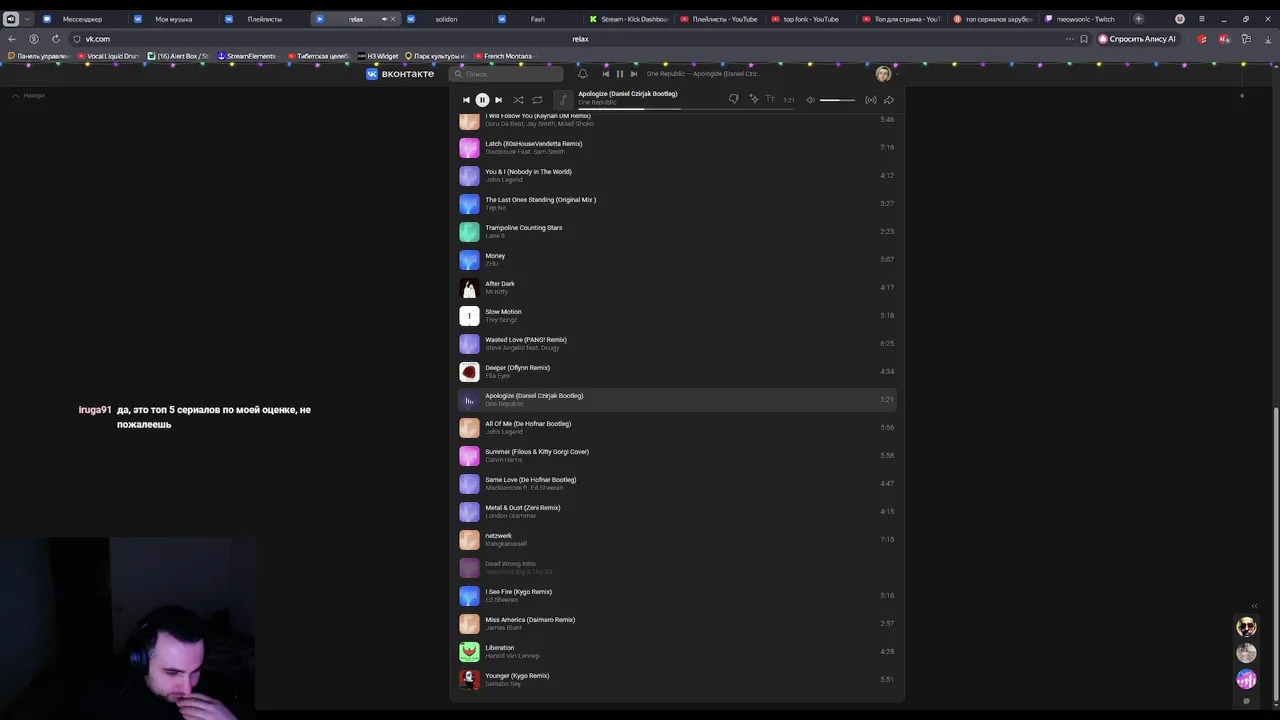Play You & I (Nobody In The World)
The image size is (1280, 720).
[x=676, y=175]
